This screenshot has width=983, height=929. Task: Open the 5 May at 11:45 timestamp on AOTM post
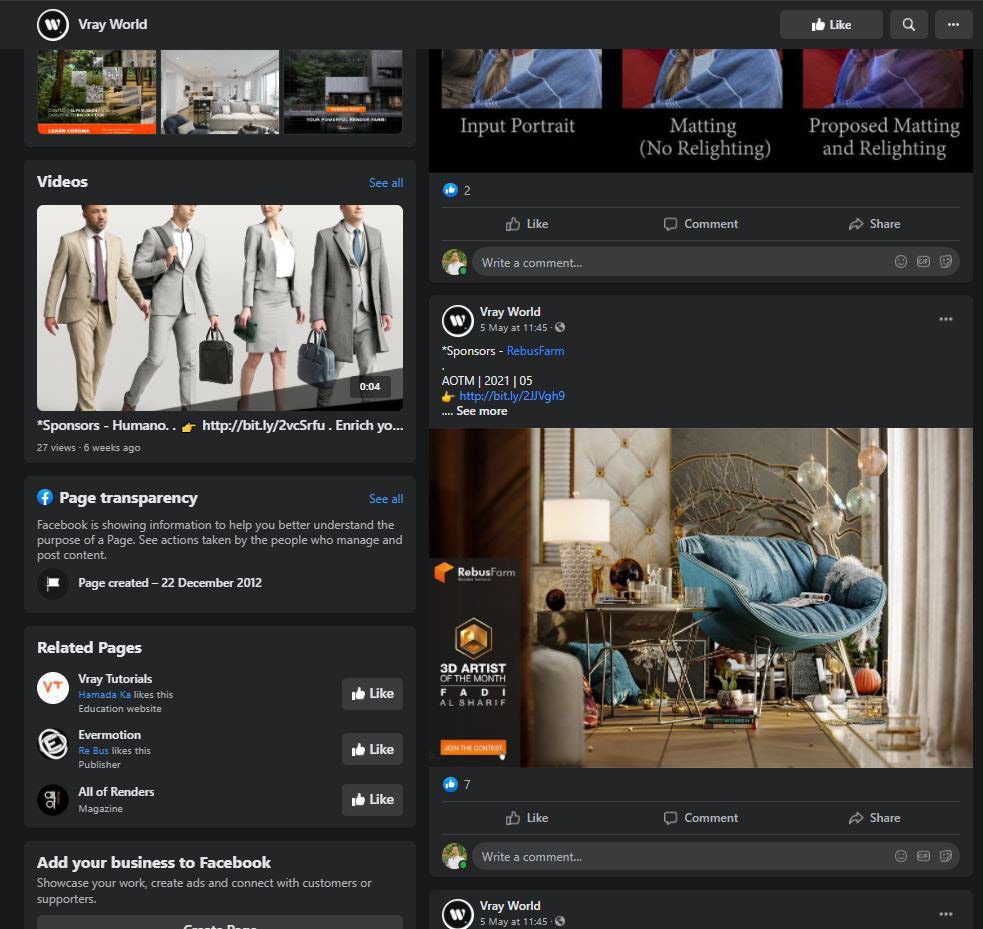click(x=513, y=328)
